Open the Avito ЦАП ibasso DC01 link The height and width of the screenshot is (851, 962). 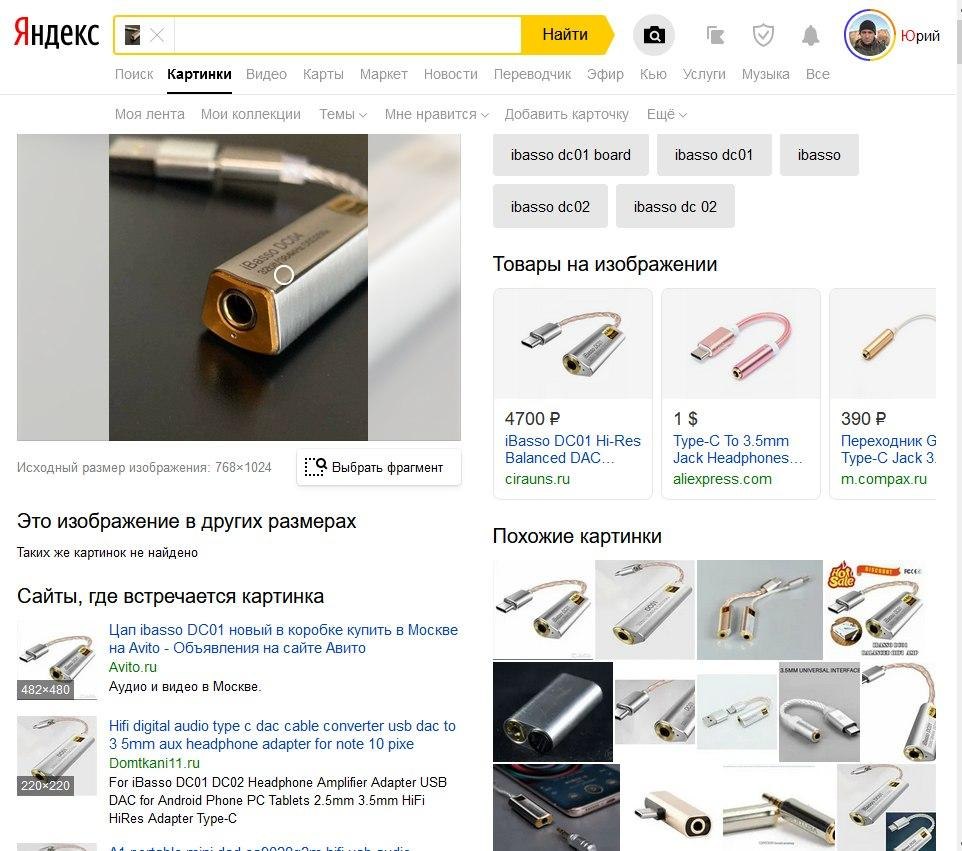coord(283,639)
